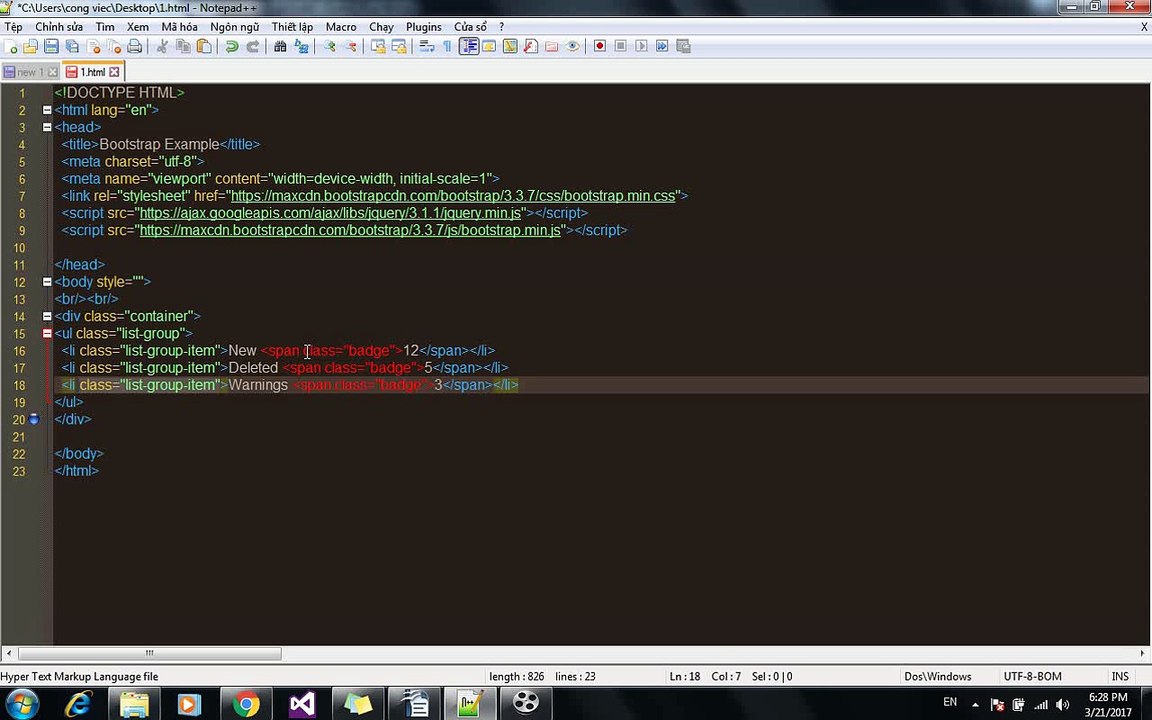Image resolution: width=1152 pixels, height=720 pixels.
Task: Toggle the Folder as Workspace icon
Action: 551,46
